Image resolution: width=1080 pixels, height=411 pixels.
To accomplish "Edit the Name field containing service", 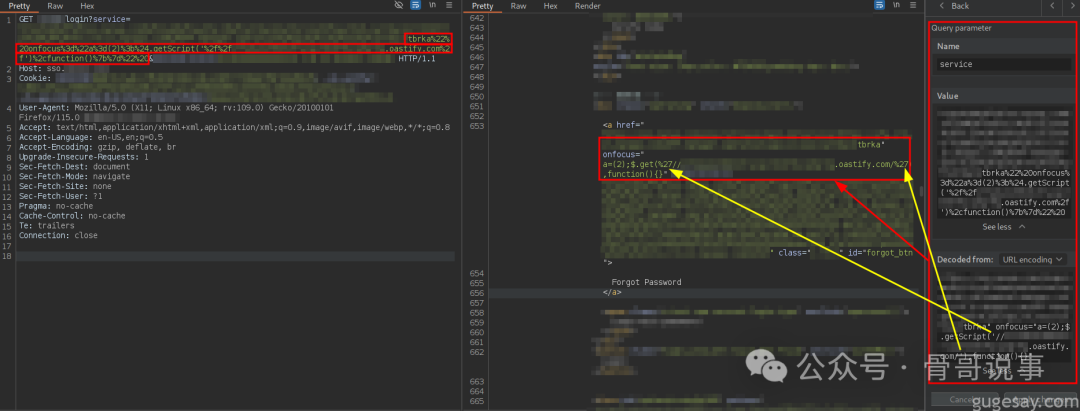I will pyautogui.click(x=1003, y=64).
